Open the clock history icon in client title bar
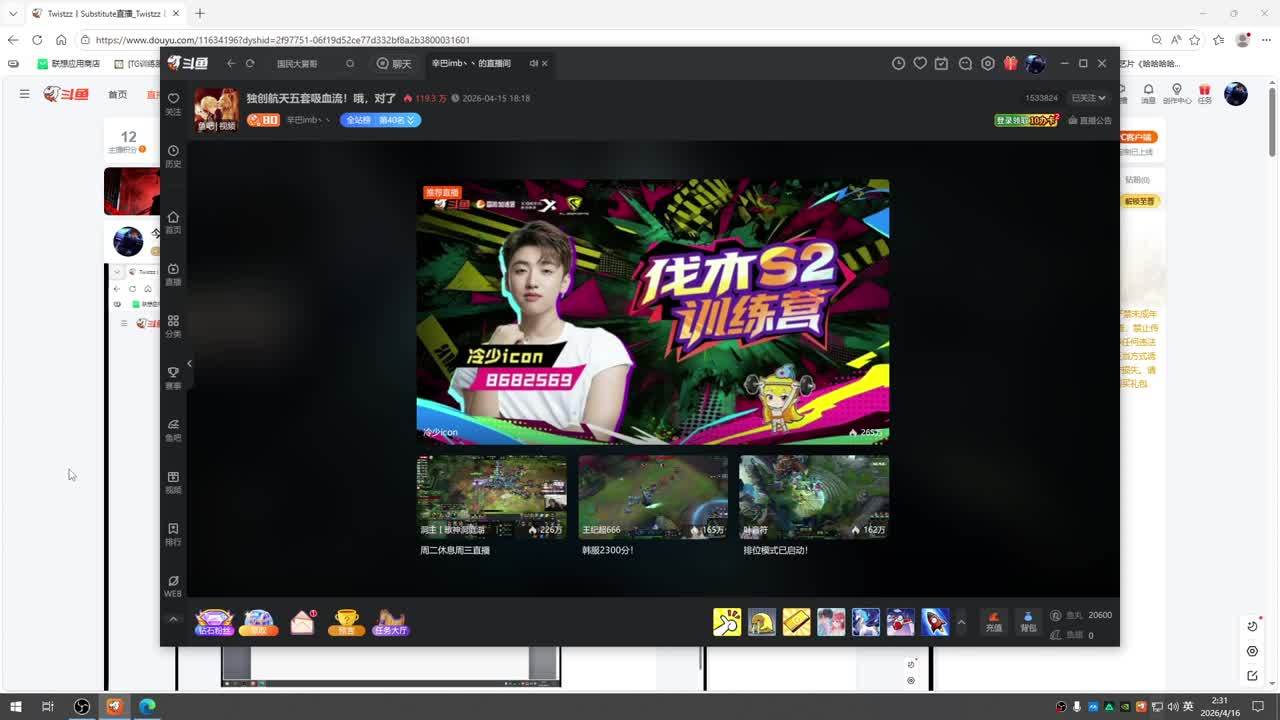This screenshot has width=1280, height=720. click(898, 63)
